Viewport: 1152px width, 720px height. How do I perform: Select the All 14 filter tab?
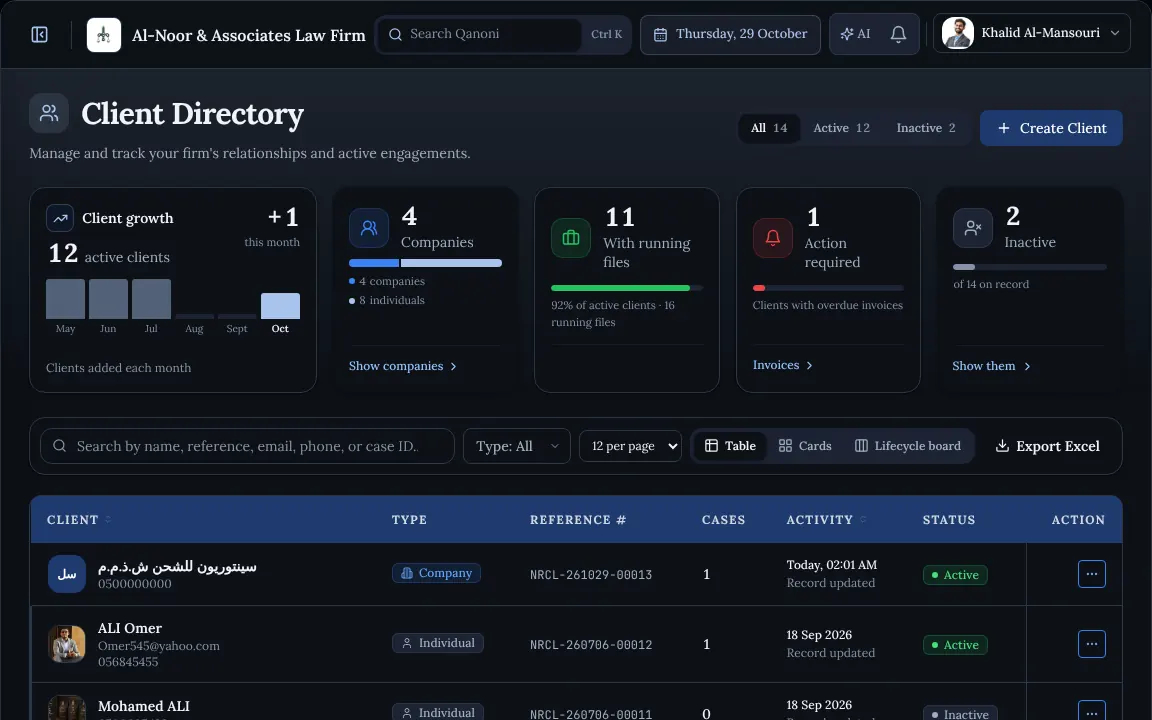(x=769, y=128)
